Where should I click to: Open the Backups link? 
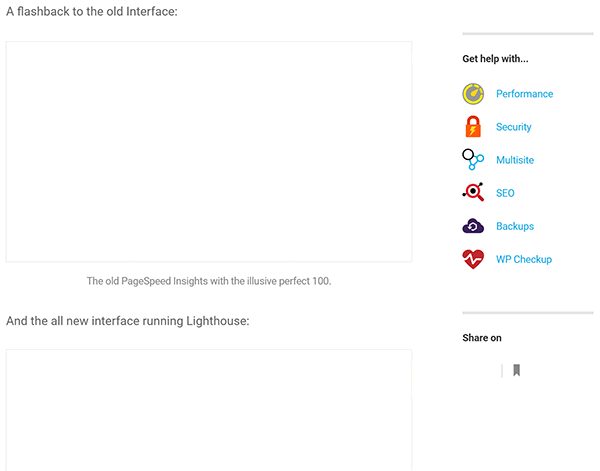click(515, 226)
